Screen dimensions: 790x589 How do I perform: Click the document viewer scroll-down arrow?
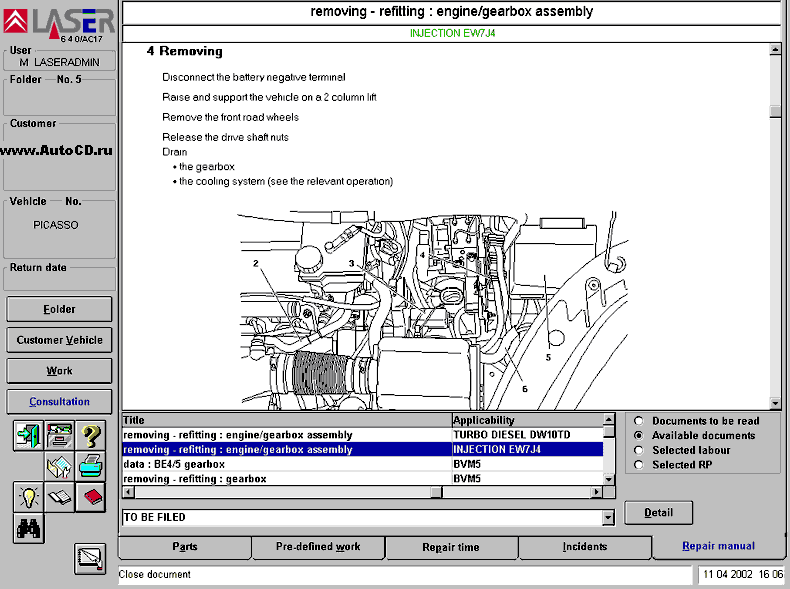775,403
